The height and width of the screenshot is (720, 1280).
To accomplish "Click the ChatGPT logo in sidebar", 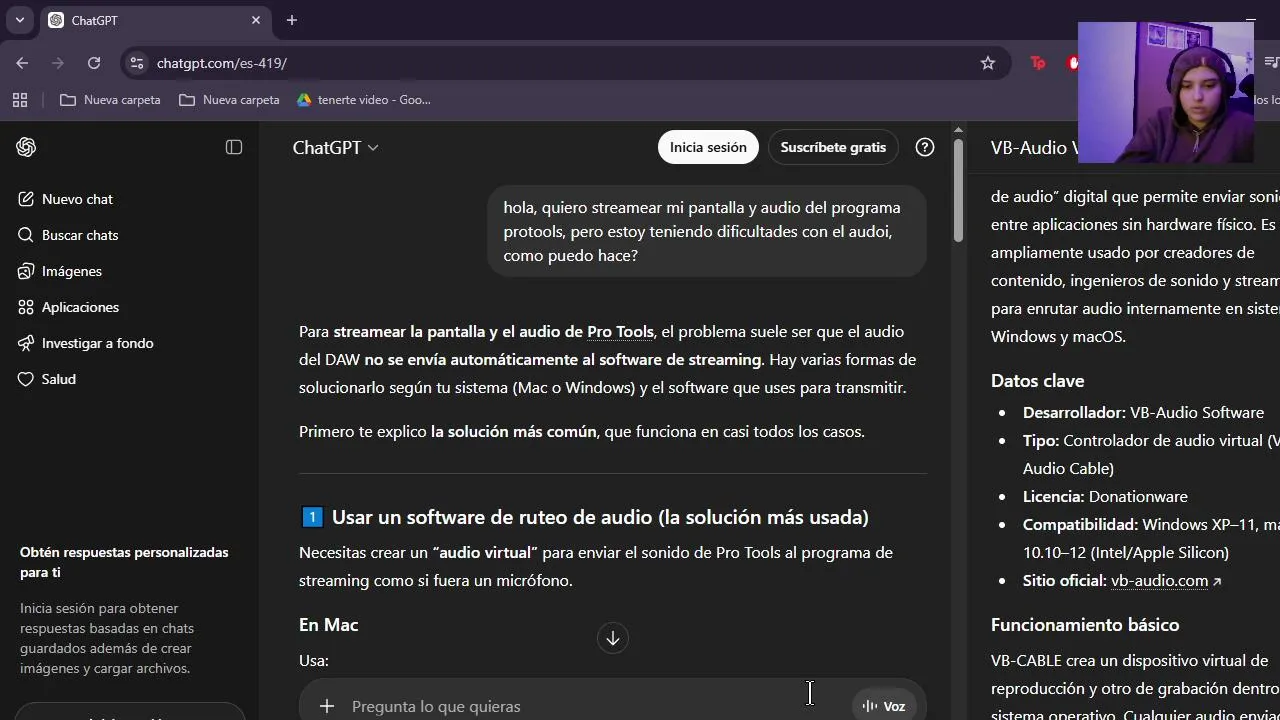I will (x=26, y=147).
